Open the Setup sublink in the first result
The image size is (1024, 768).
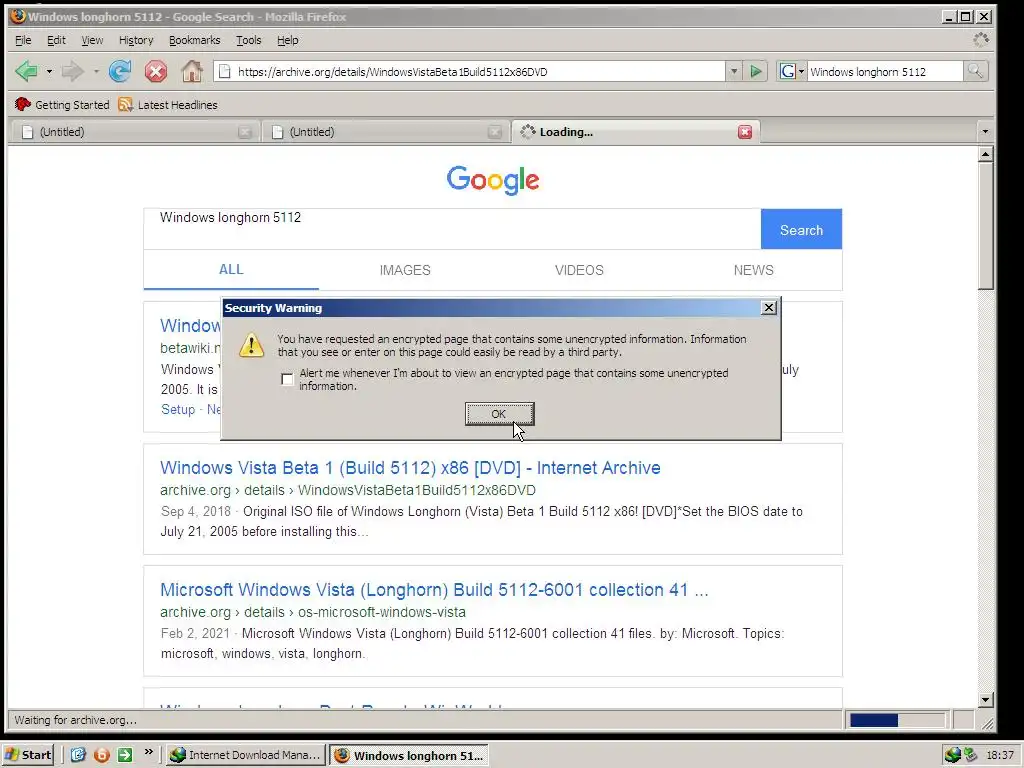(x=178, y=409)
